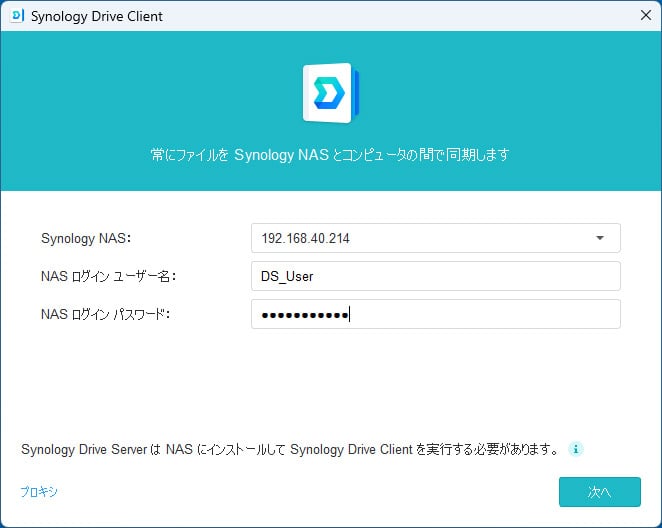Close the Synology Drive Client window
Screen dimensions: 662x528
pos(645,16)
